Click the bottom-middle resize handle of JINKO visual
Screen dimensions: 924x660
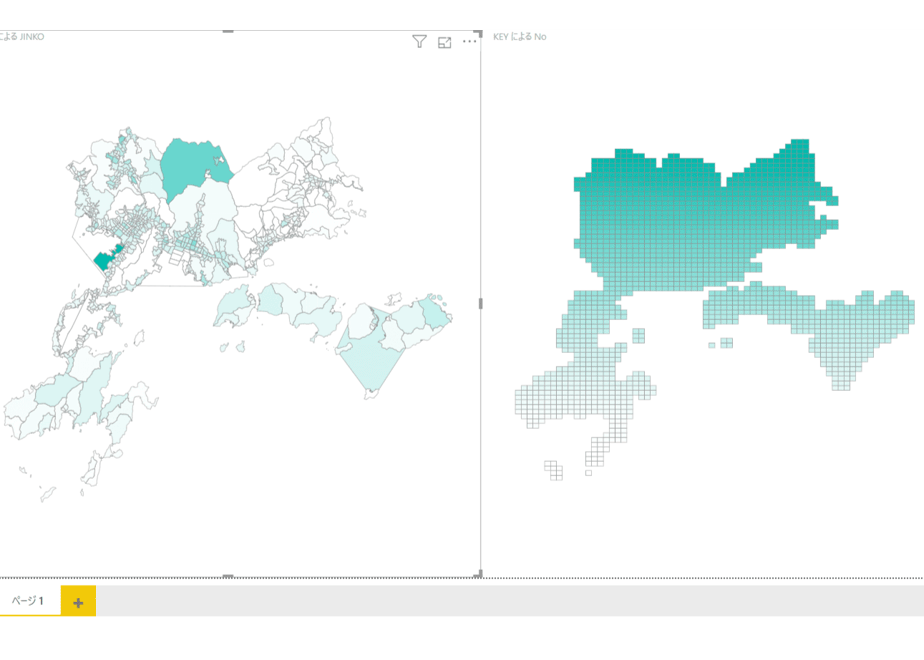click(x=228, y=576)
